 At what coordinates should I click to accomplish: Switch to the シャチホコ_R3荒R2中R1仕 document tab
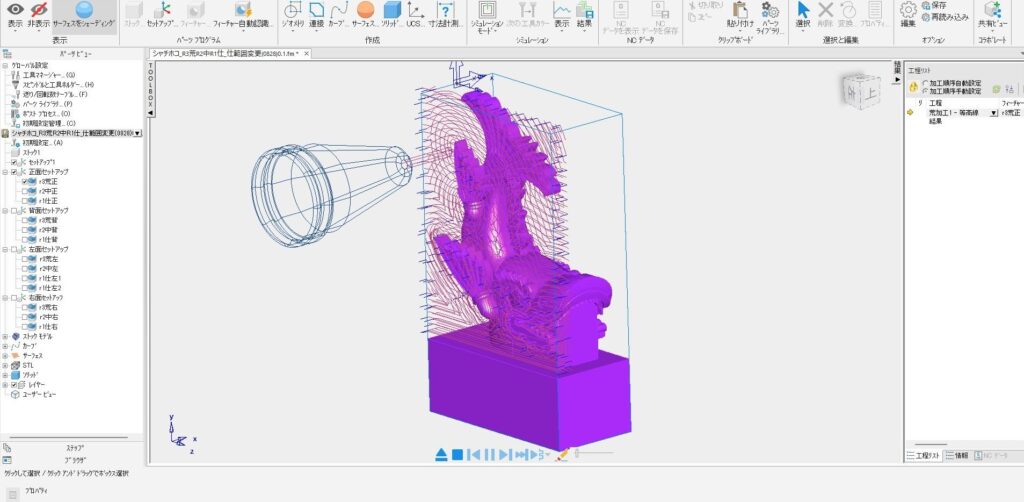(x=225, y=54)
